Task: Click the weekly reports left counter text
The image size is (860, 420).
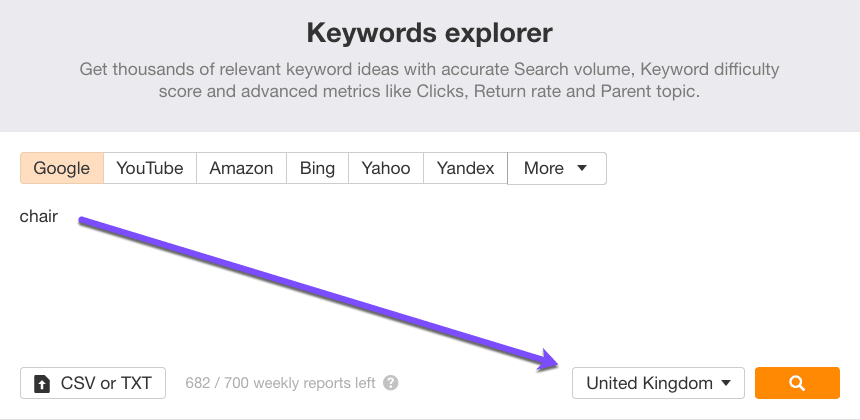Action: (281, 383)
